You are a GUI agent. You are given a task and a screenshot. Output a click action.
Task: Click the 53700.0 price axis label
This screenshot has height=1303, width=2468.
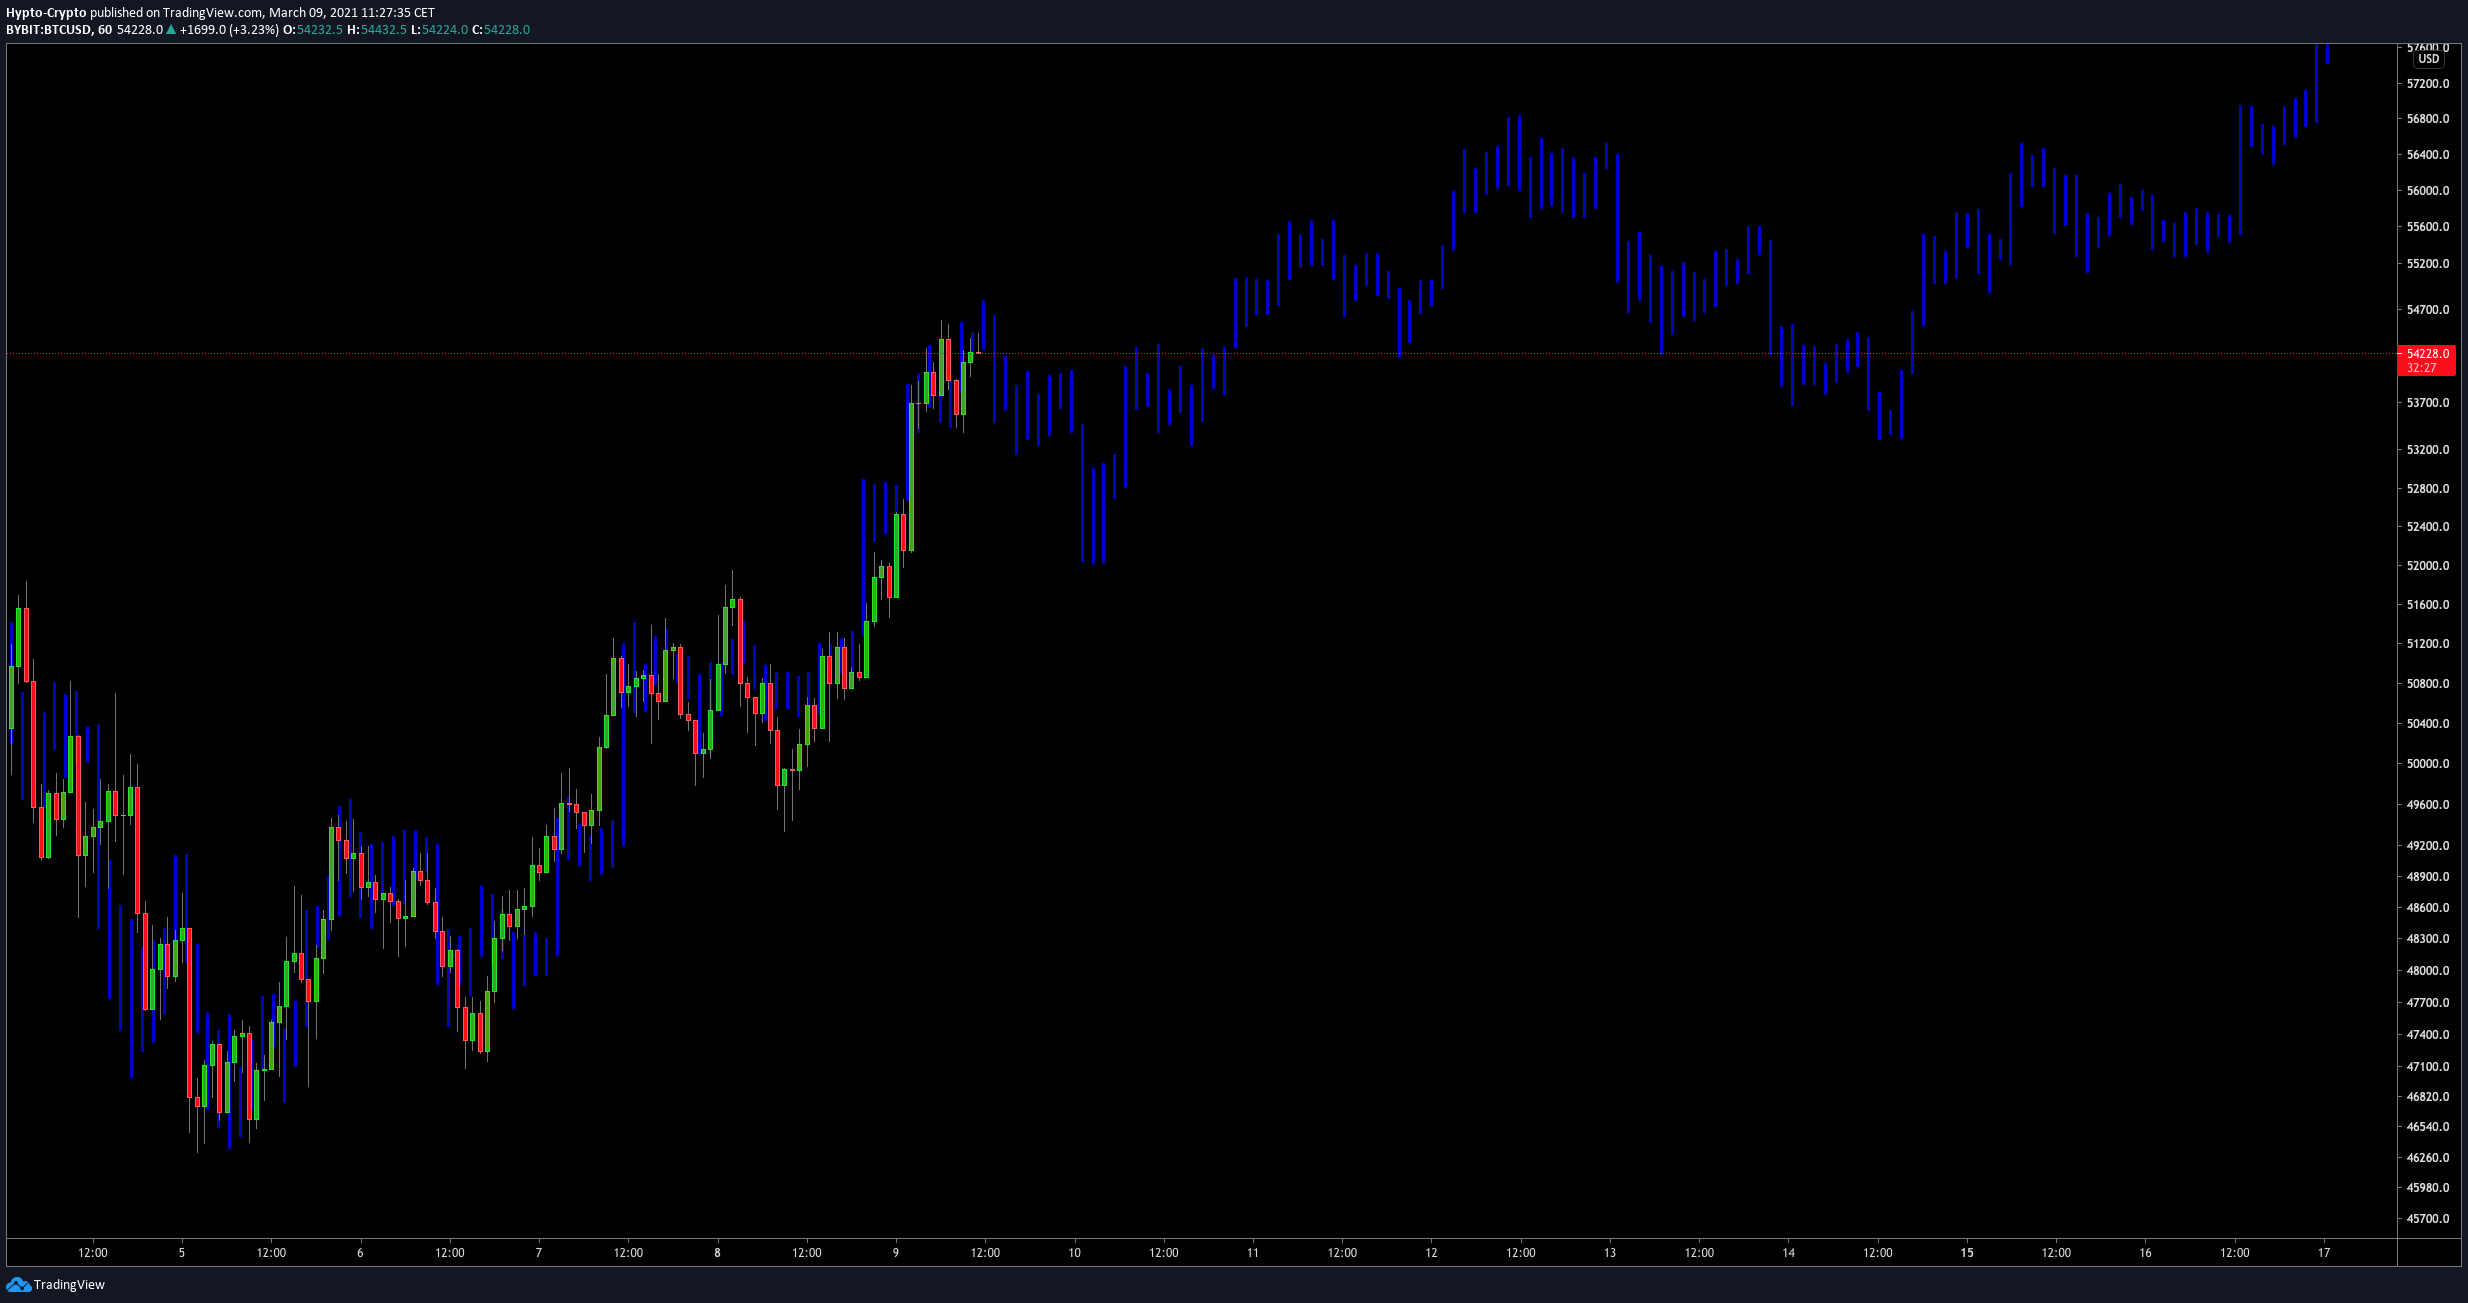[x=2428, y=403]
